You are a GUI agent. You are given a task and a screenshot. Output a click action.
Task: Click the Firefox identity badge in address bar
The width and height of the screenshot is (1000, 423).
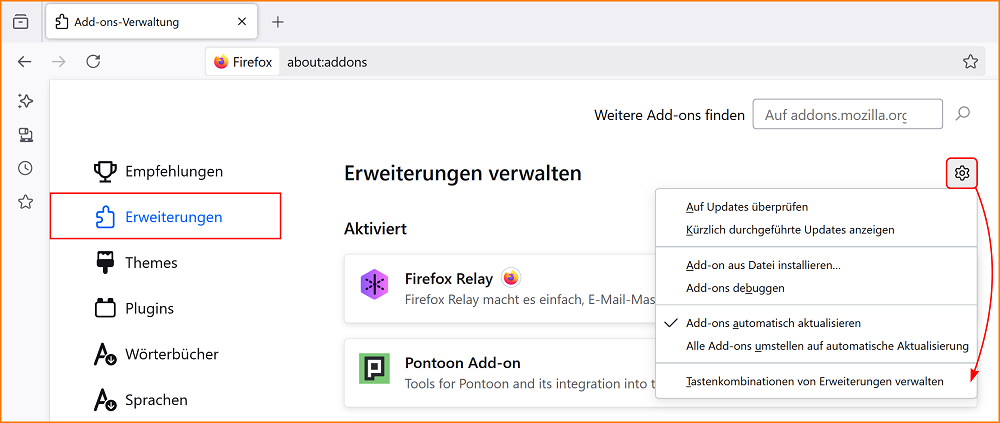click(243, 62)
